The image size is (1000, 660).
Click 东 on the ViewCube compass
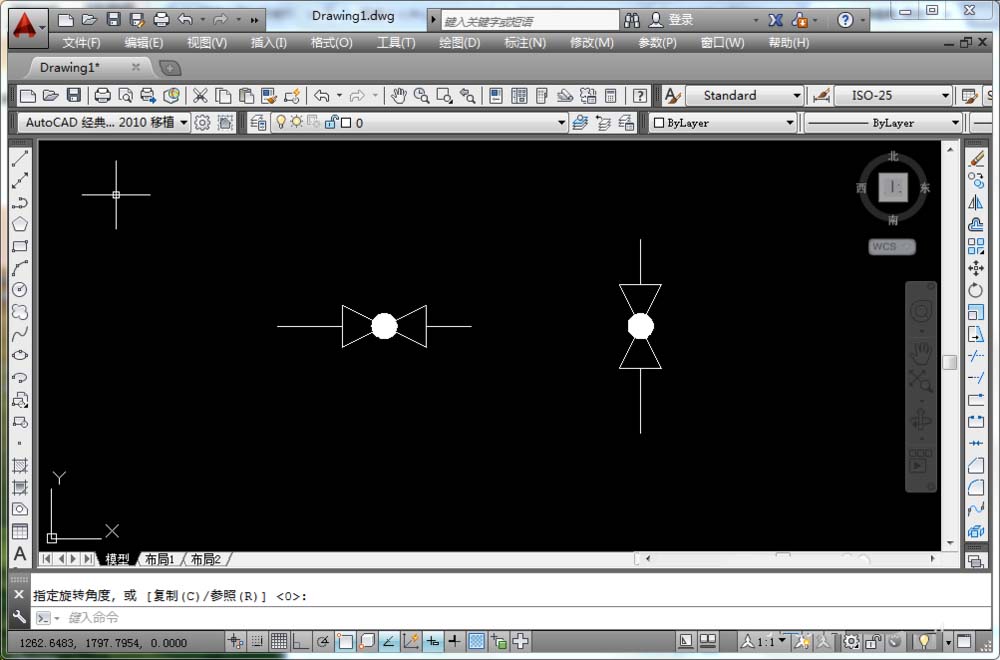click(x=925, y=188)
